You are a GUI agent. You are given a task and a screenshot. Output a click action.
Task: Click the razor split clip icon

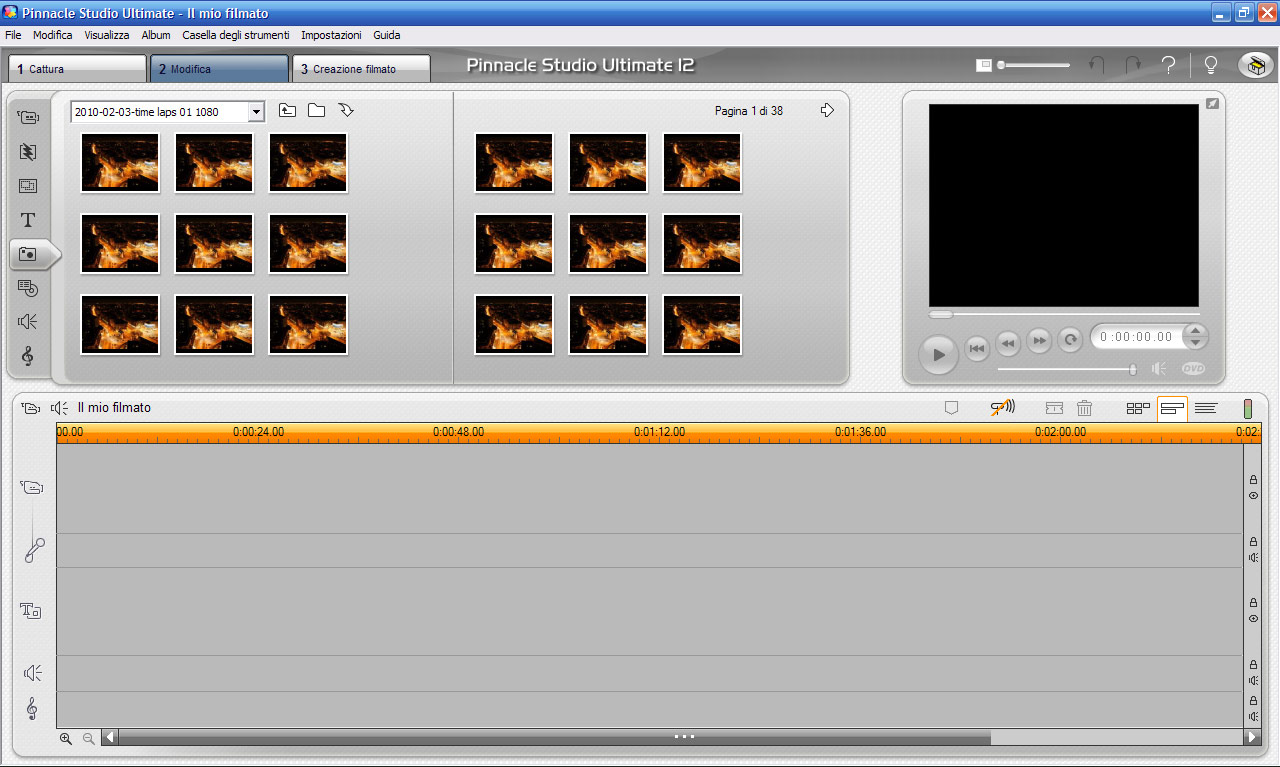coord(1054,408)
